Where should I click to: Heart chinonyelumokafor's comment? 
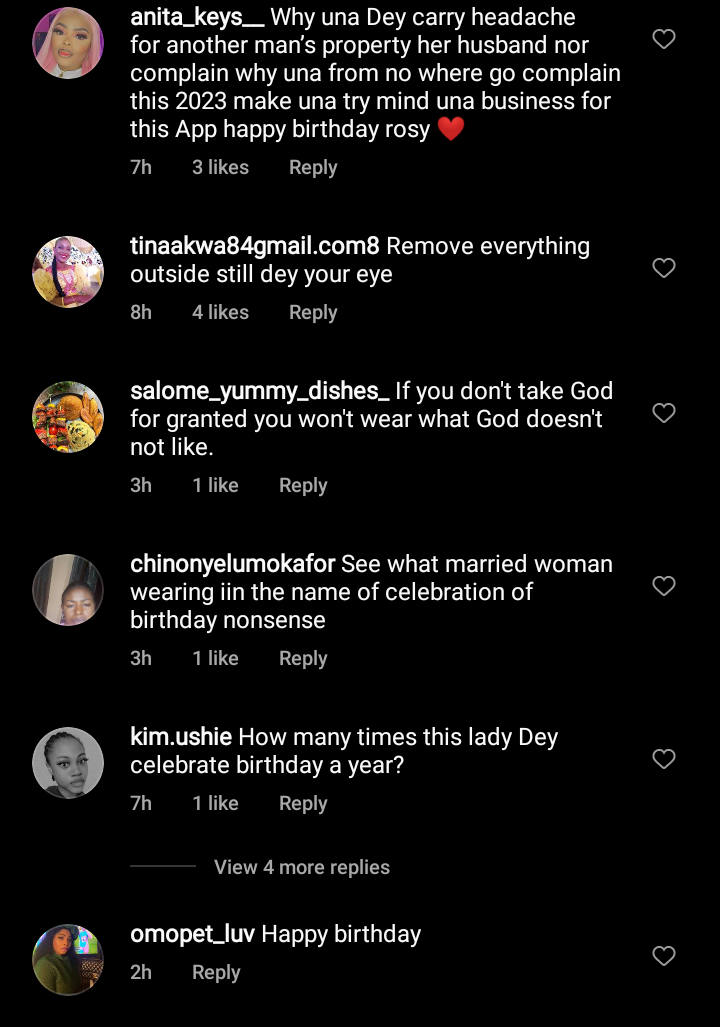coord(663,586)
